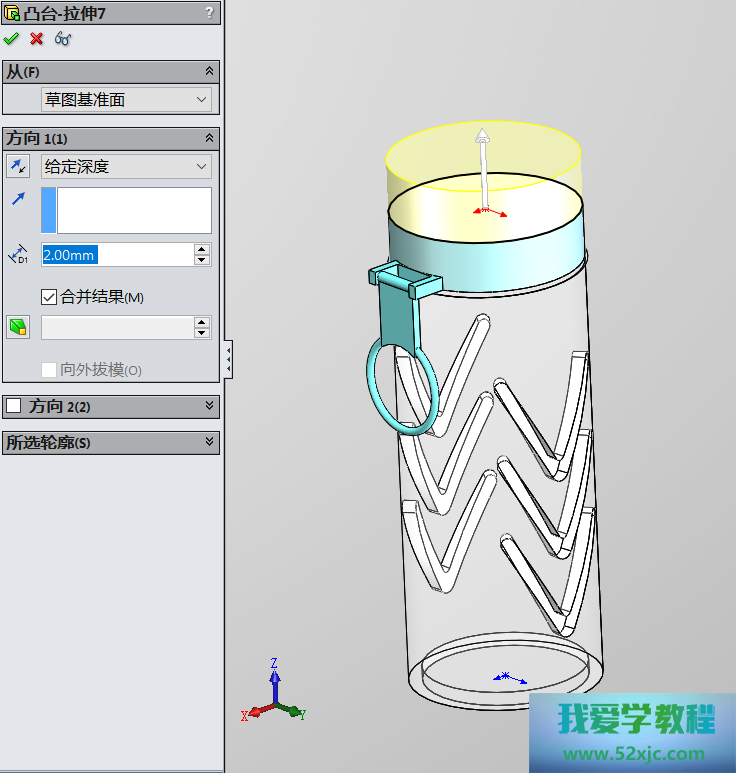736x773 pixels.
Task: Open help for Boss-Extrude panel
Action: [x=208, y=12]
